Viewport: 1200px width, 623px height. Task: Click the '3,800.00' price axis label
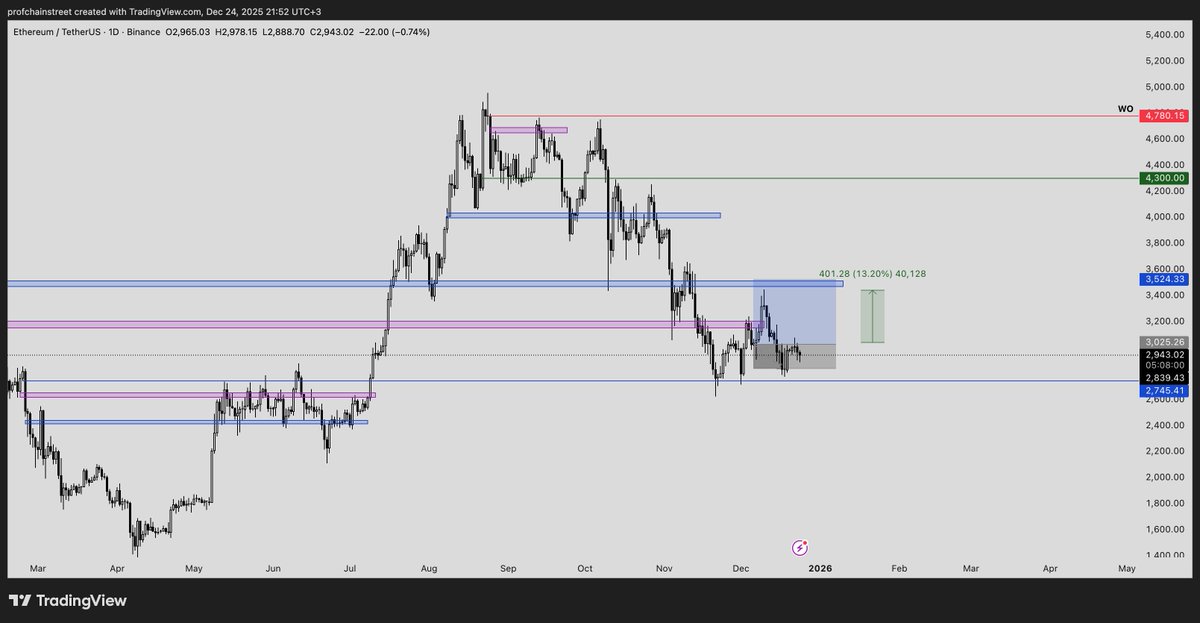[1164, 243]
